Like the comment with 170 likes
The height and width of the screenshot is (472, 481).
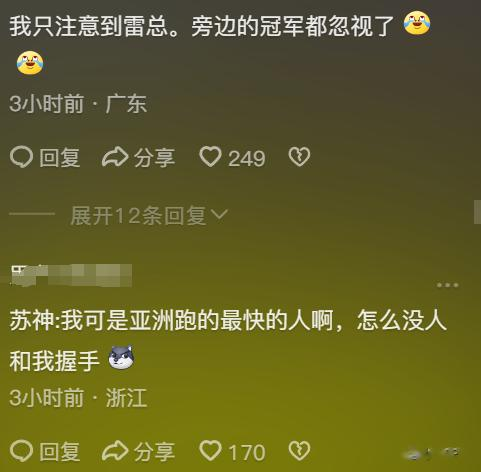(210, 451)
